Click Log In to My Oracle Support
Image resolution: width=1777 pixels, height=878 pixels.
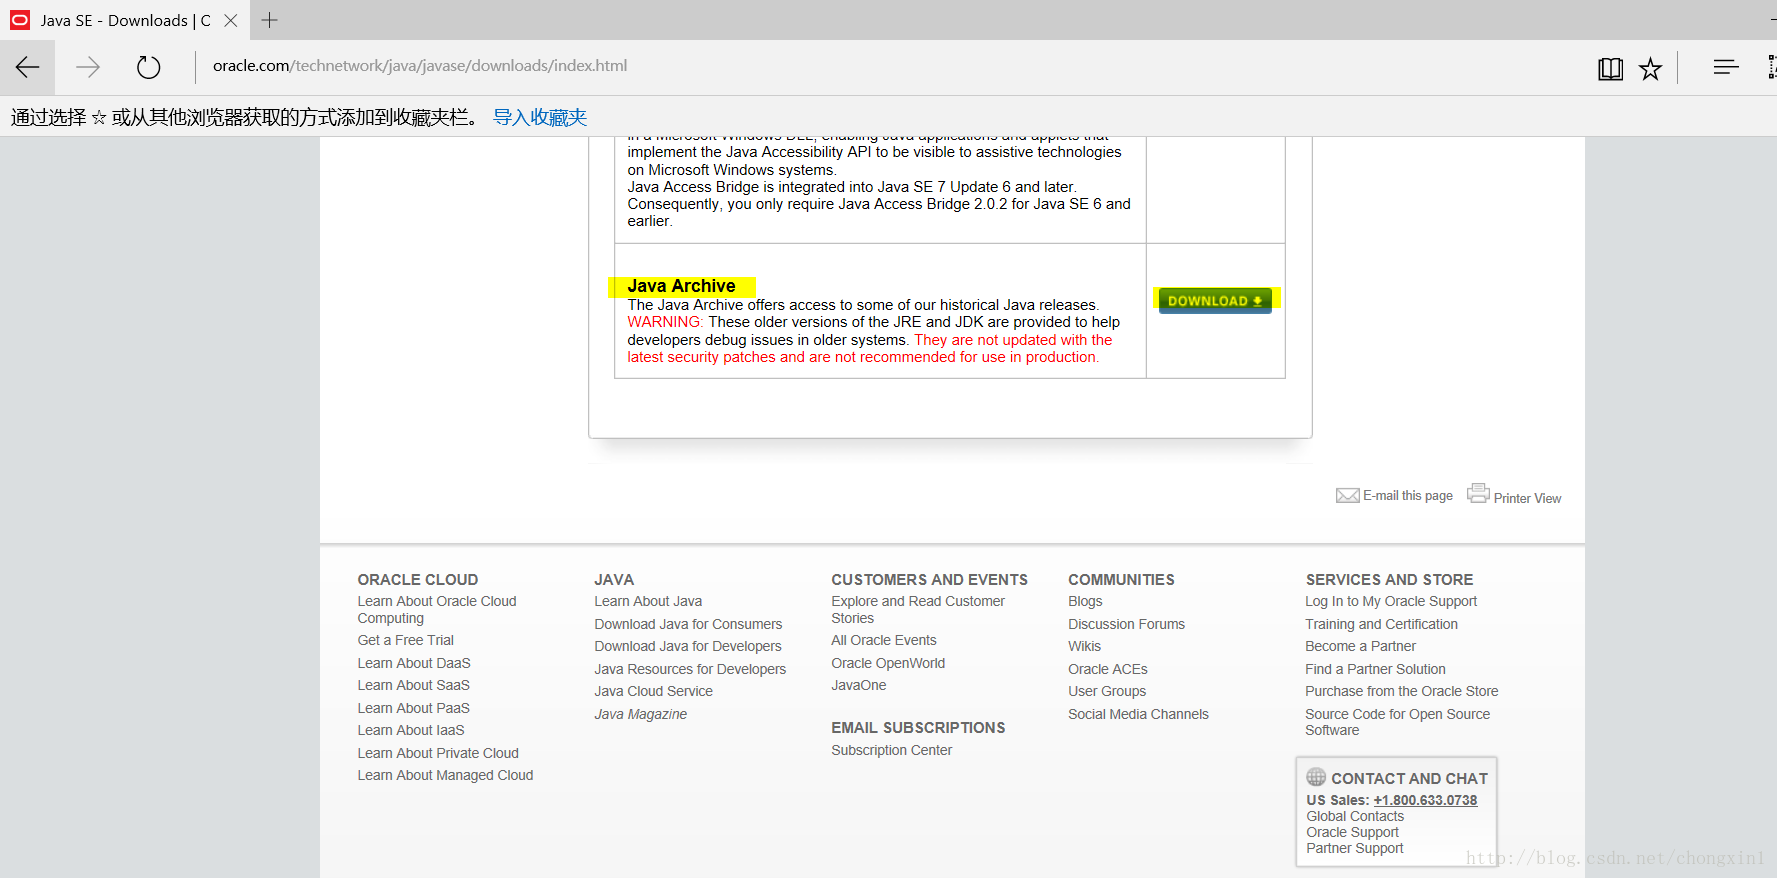pos(1391,601)
